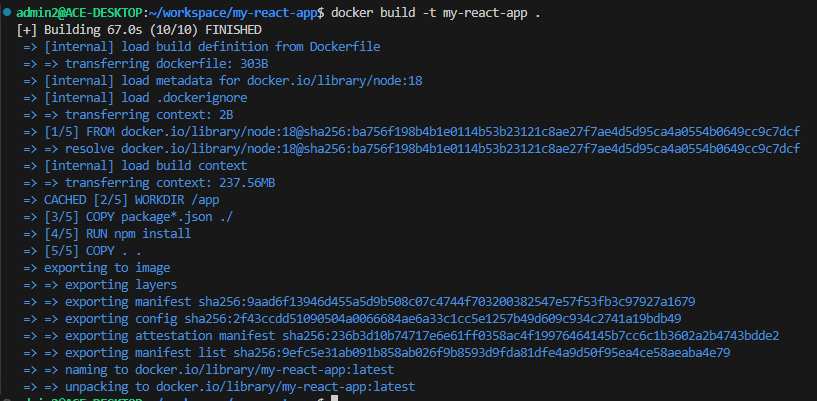Click the CACHED [2/5] WORKDIR /app line
Screen dimensions: 817x401
(121, 200)
